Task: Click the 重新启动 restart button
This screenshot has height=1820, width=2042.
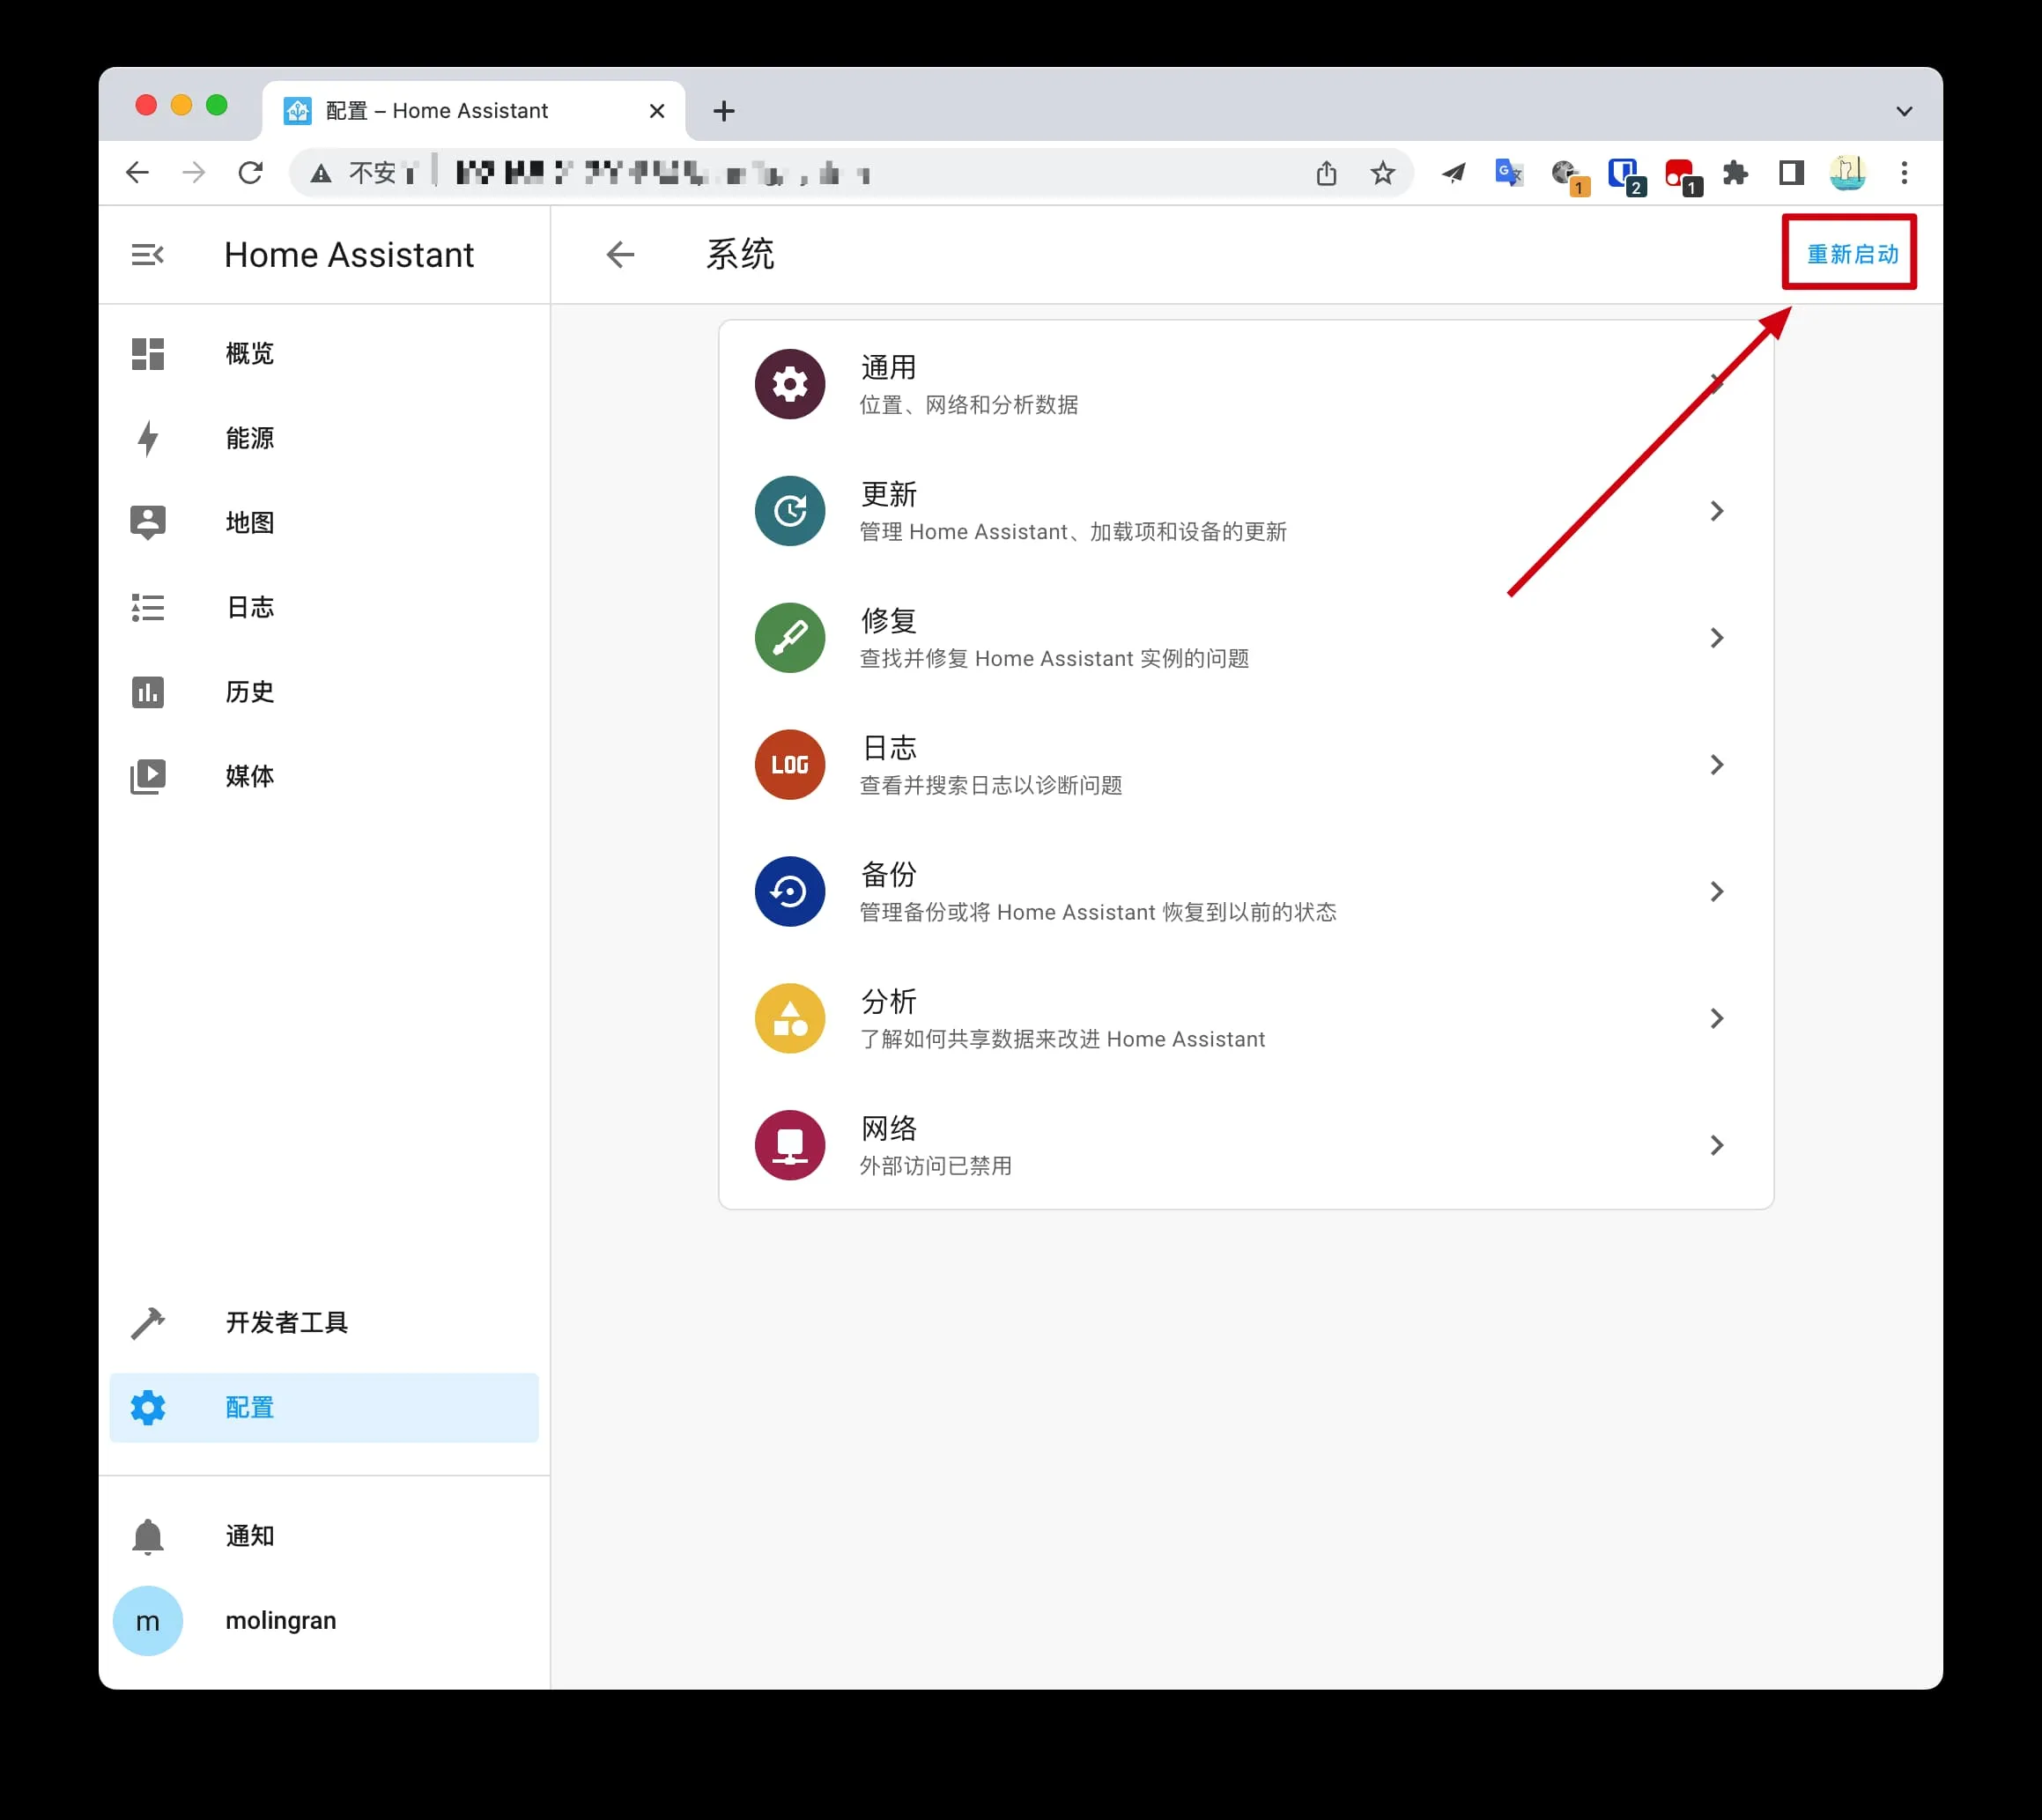Action: 1851,254
